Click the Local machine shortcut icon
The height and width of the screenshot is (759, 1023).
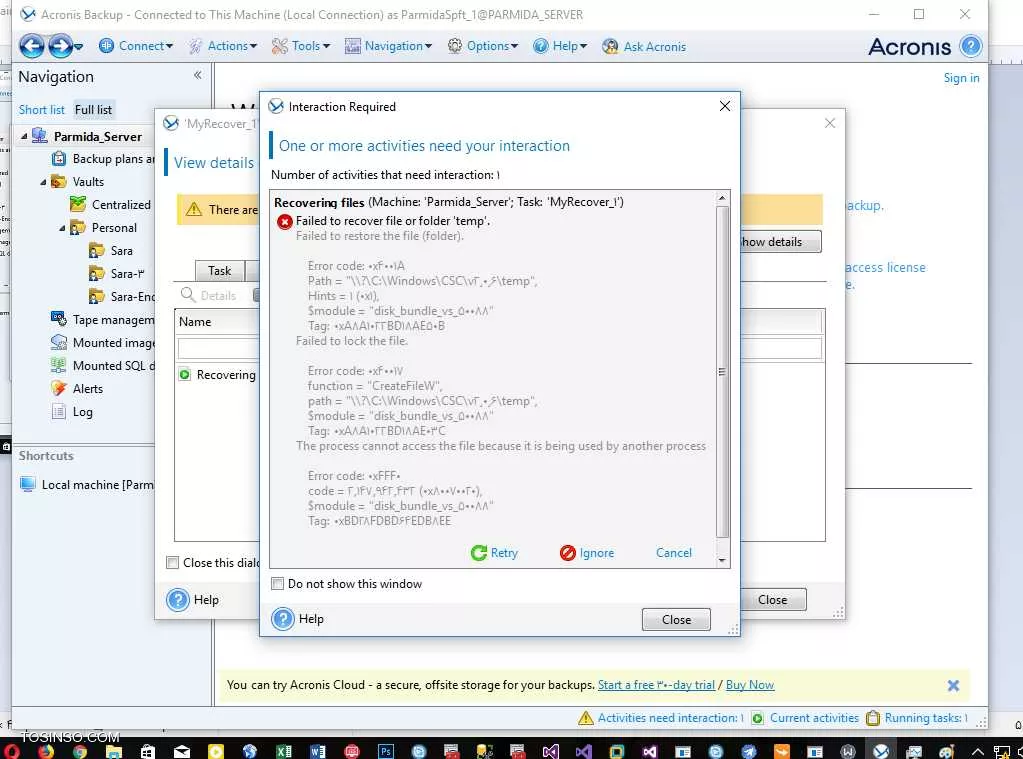(27, 484)
